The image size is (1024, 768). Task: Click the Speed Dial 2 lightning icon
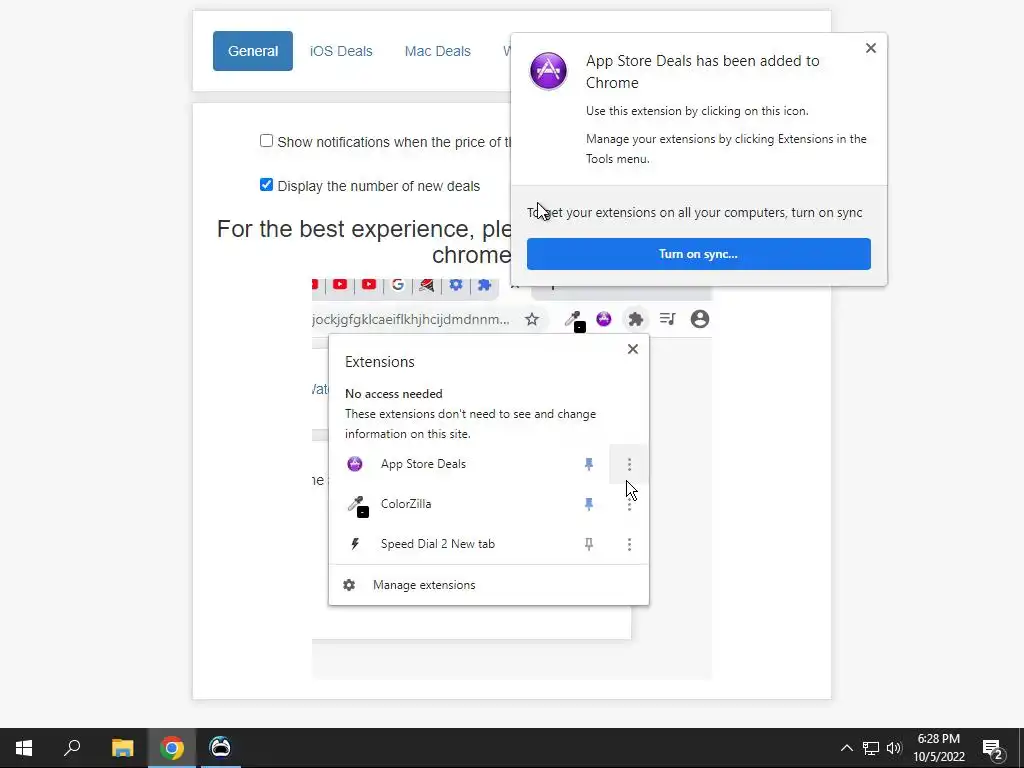(355, 544)
